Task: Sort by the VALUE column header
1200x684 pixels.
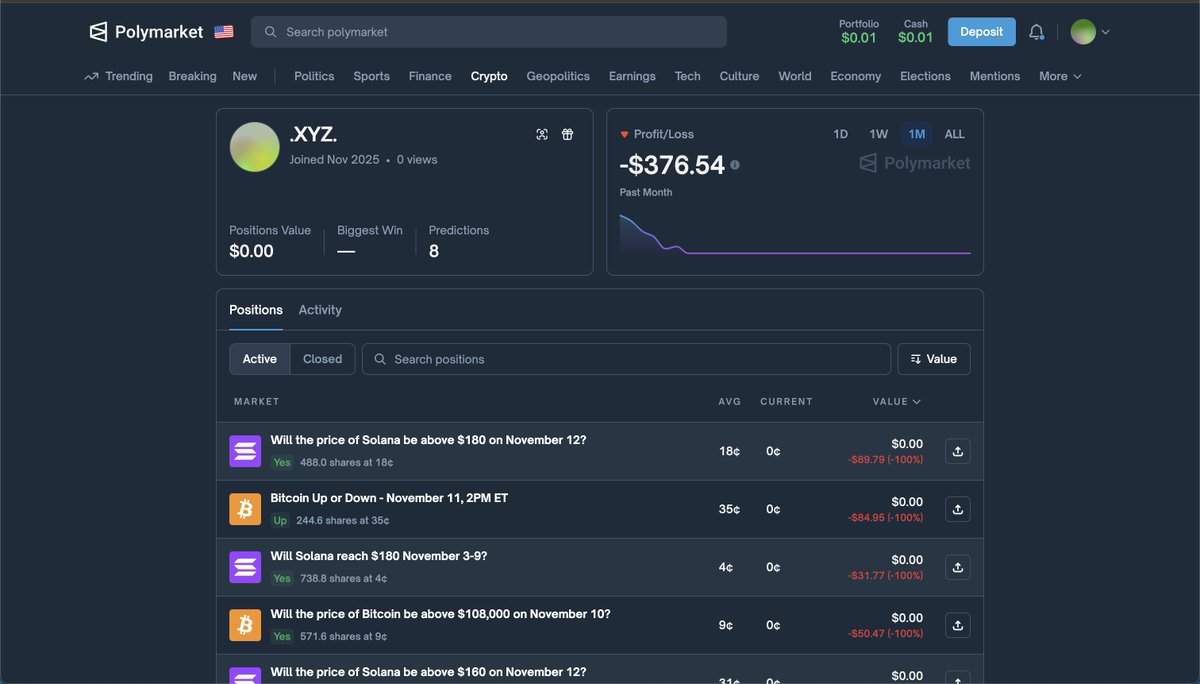Action: pos(897,401)
